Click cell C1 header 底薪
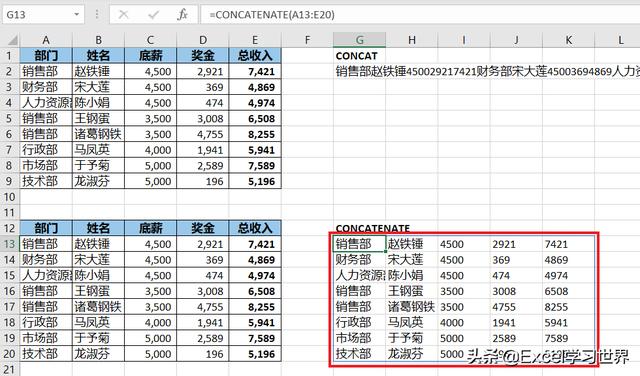 [x=150, y=56]
